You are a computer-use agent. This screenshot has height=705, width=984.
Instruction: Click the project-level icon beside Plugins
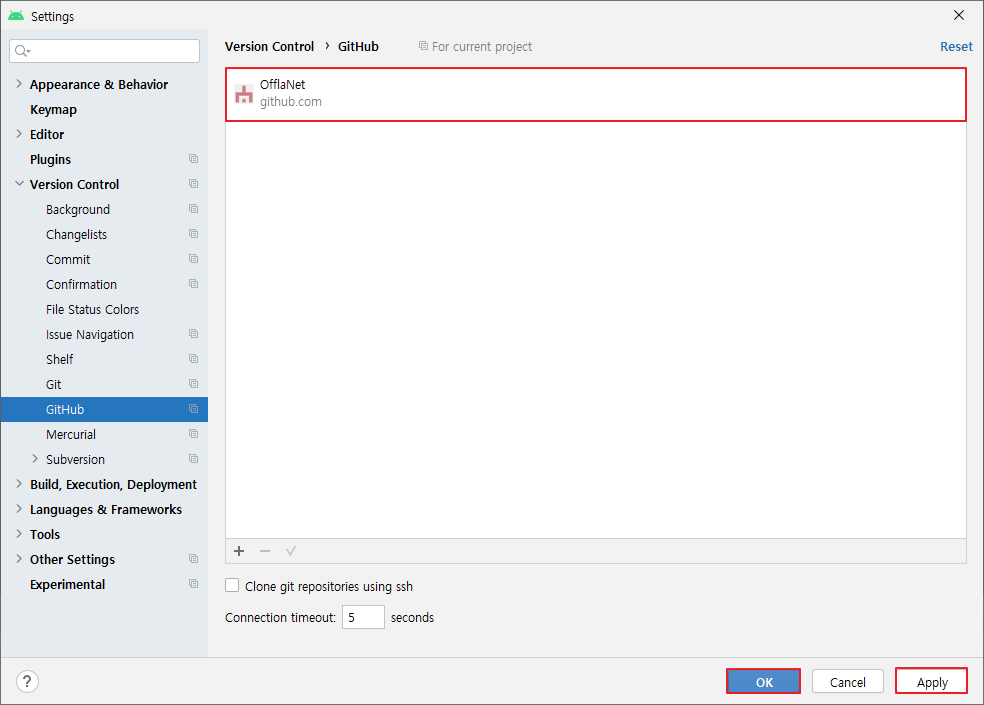[193, 159]
